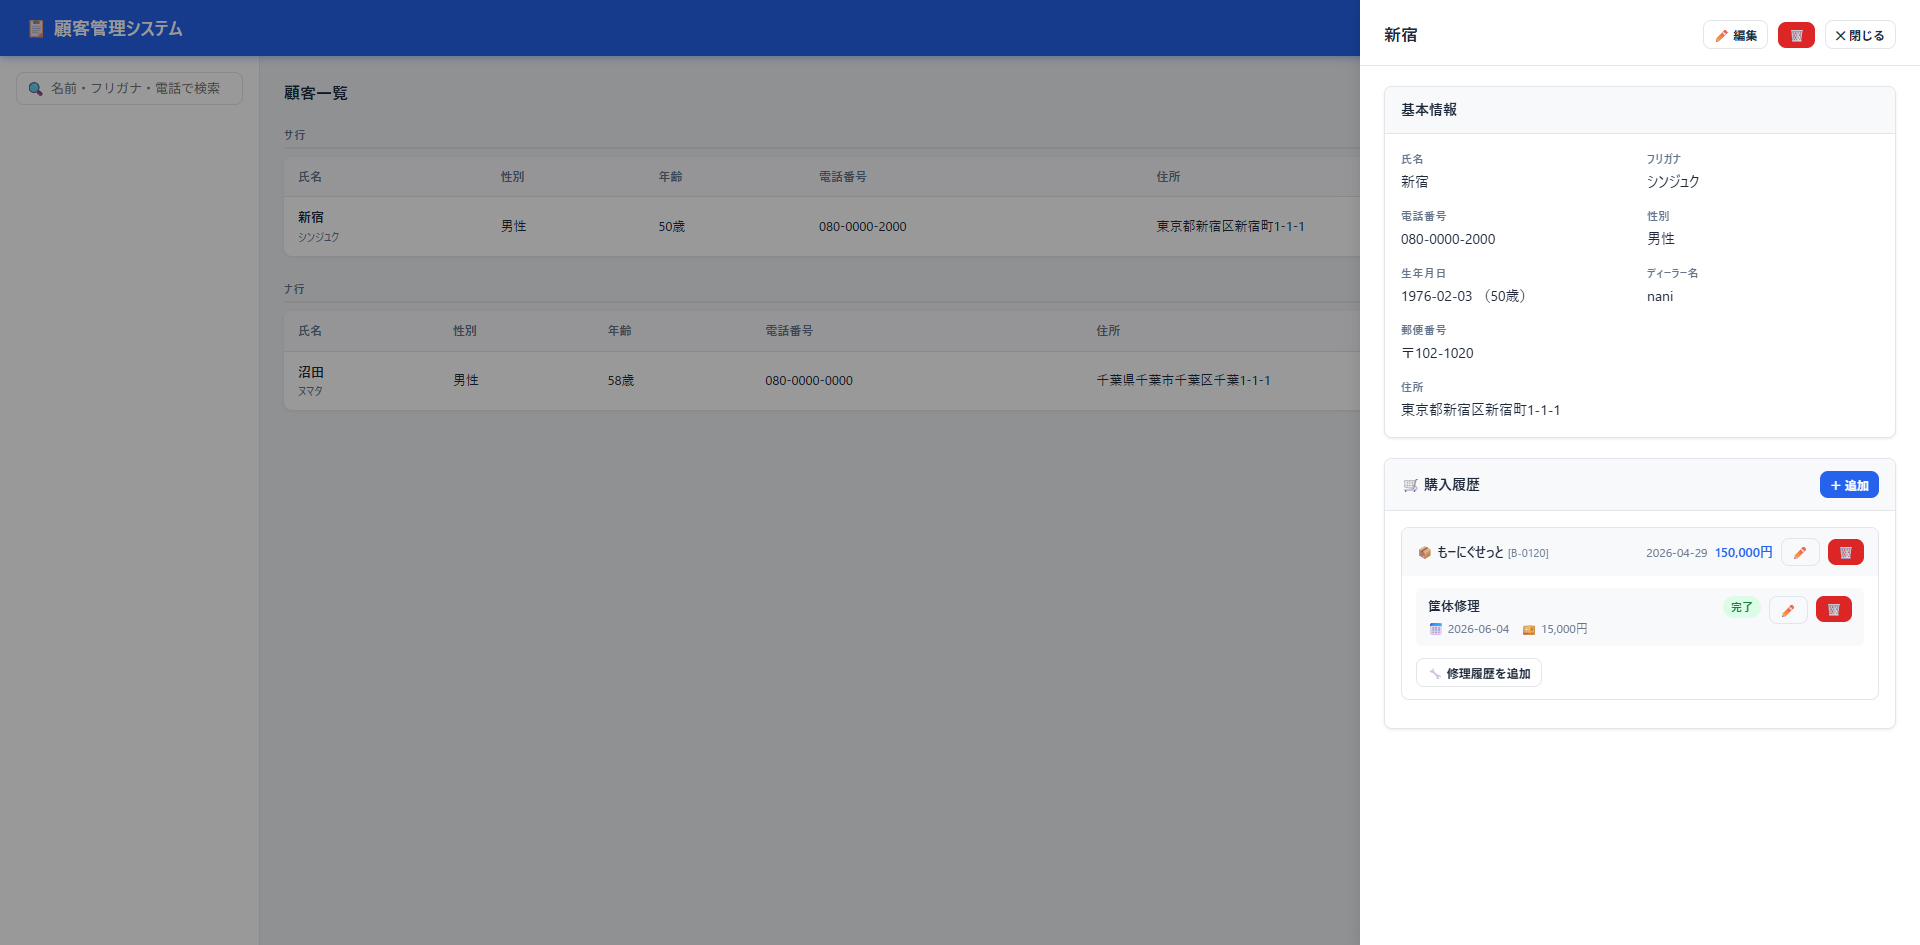Image resolution: width=1920 pixels, height=945 pixels.
Task: Click the magnifier icon in the search box
Action: (35, 88)
